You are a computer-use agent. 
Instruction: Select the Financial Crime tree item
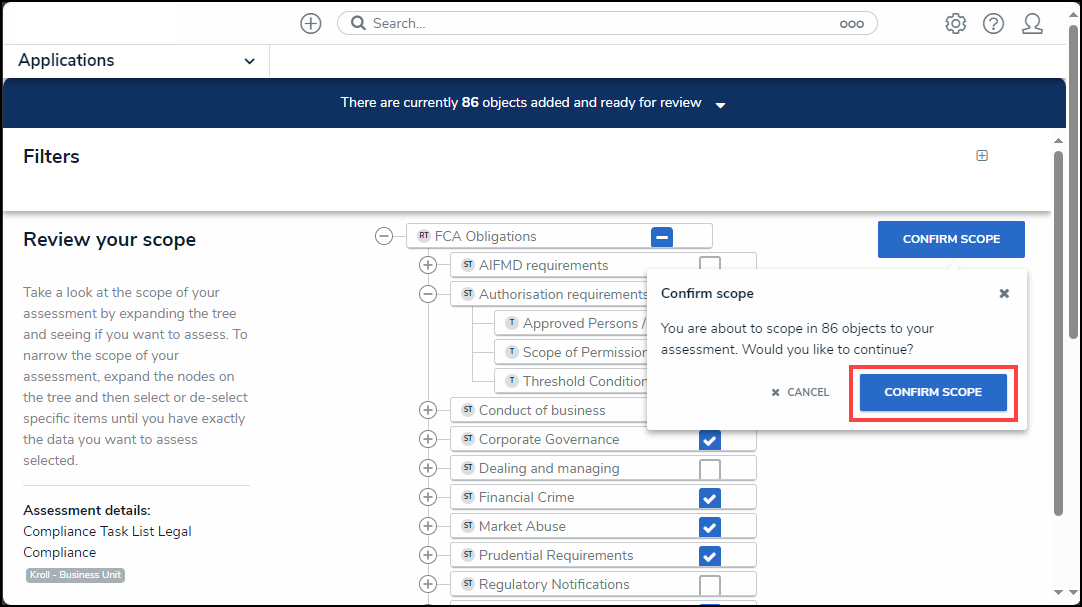526,497
